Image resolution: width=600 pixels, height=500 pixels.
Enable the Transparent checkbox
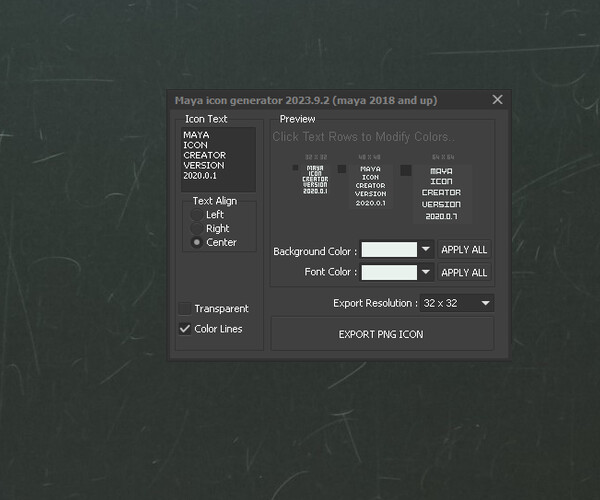[x=185, y=308]
